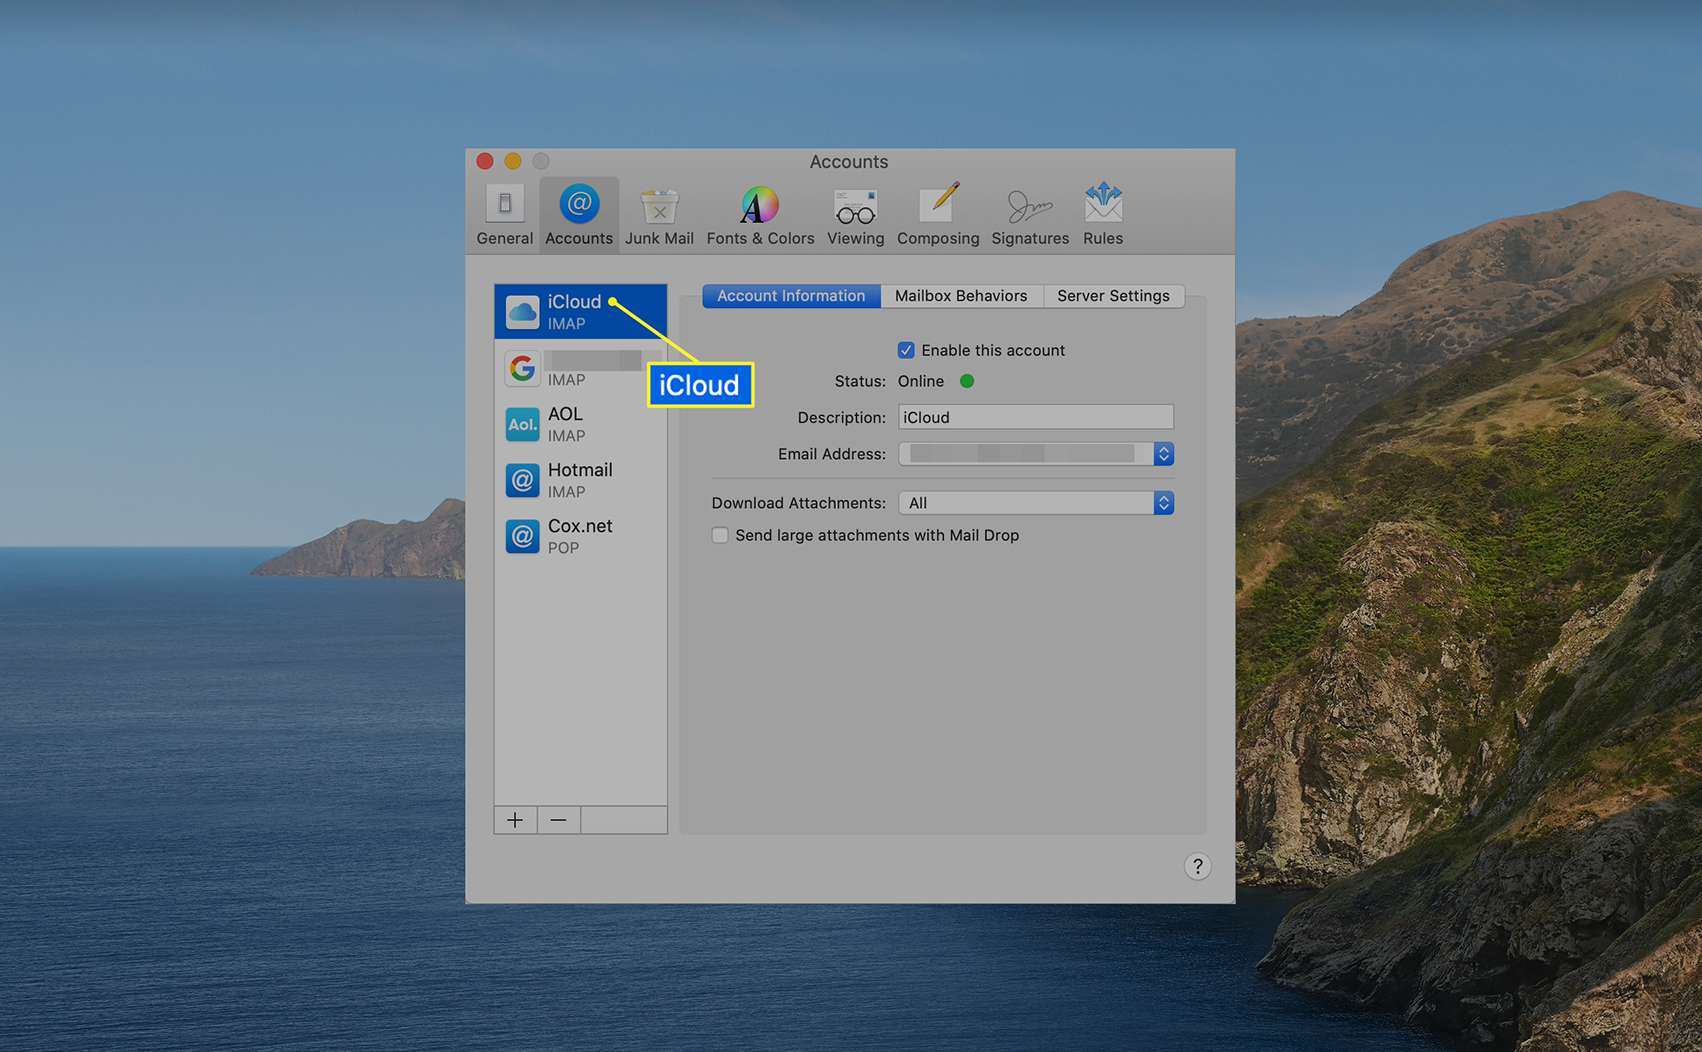Select the Hotmail account
Image resolution: width=1702 pixels, height=1052 pixels.
(x=580, y=480)
